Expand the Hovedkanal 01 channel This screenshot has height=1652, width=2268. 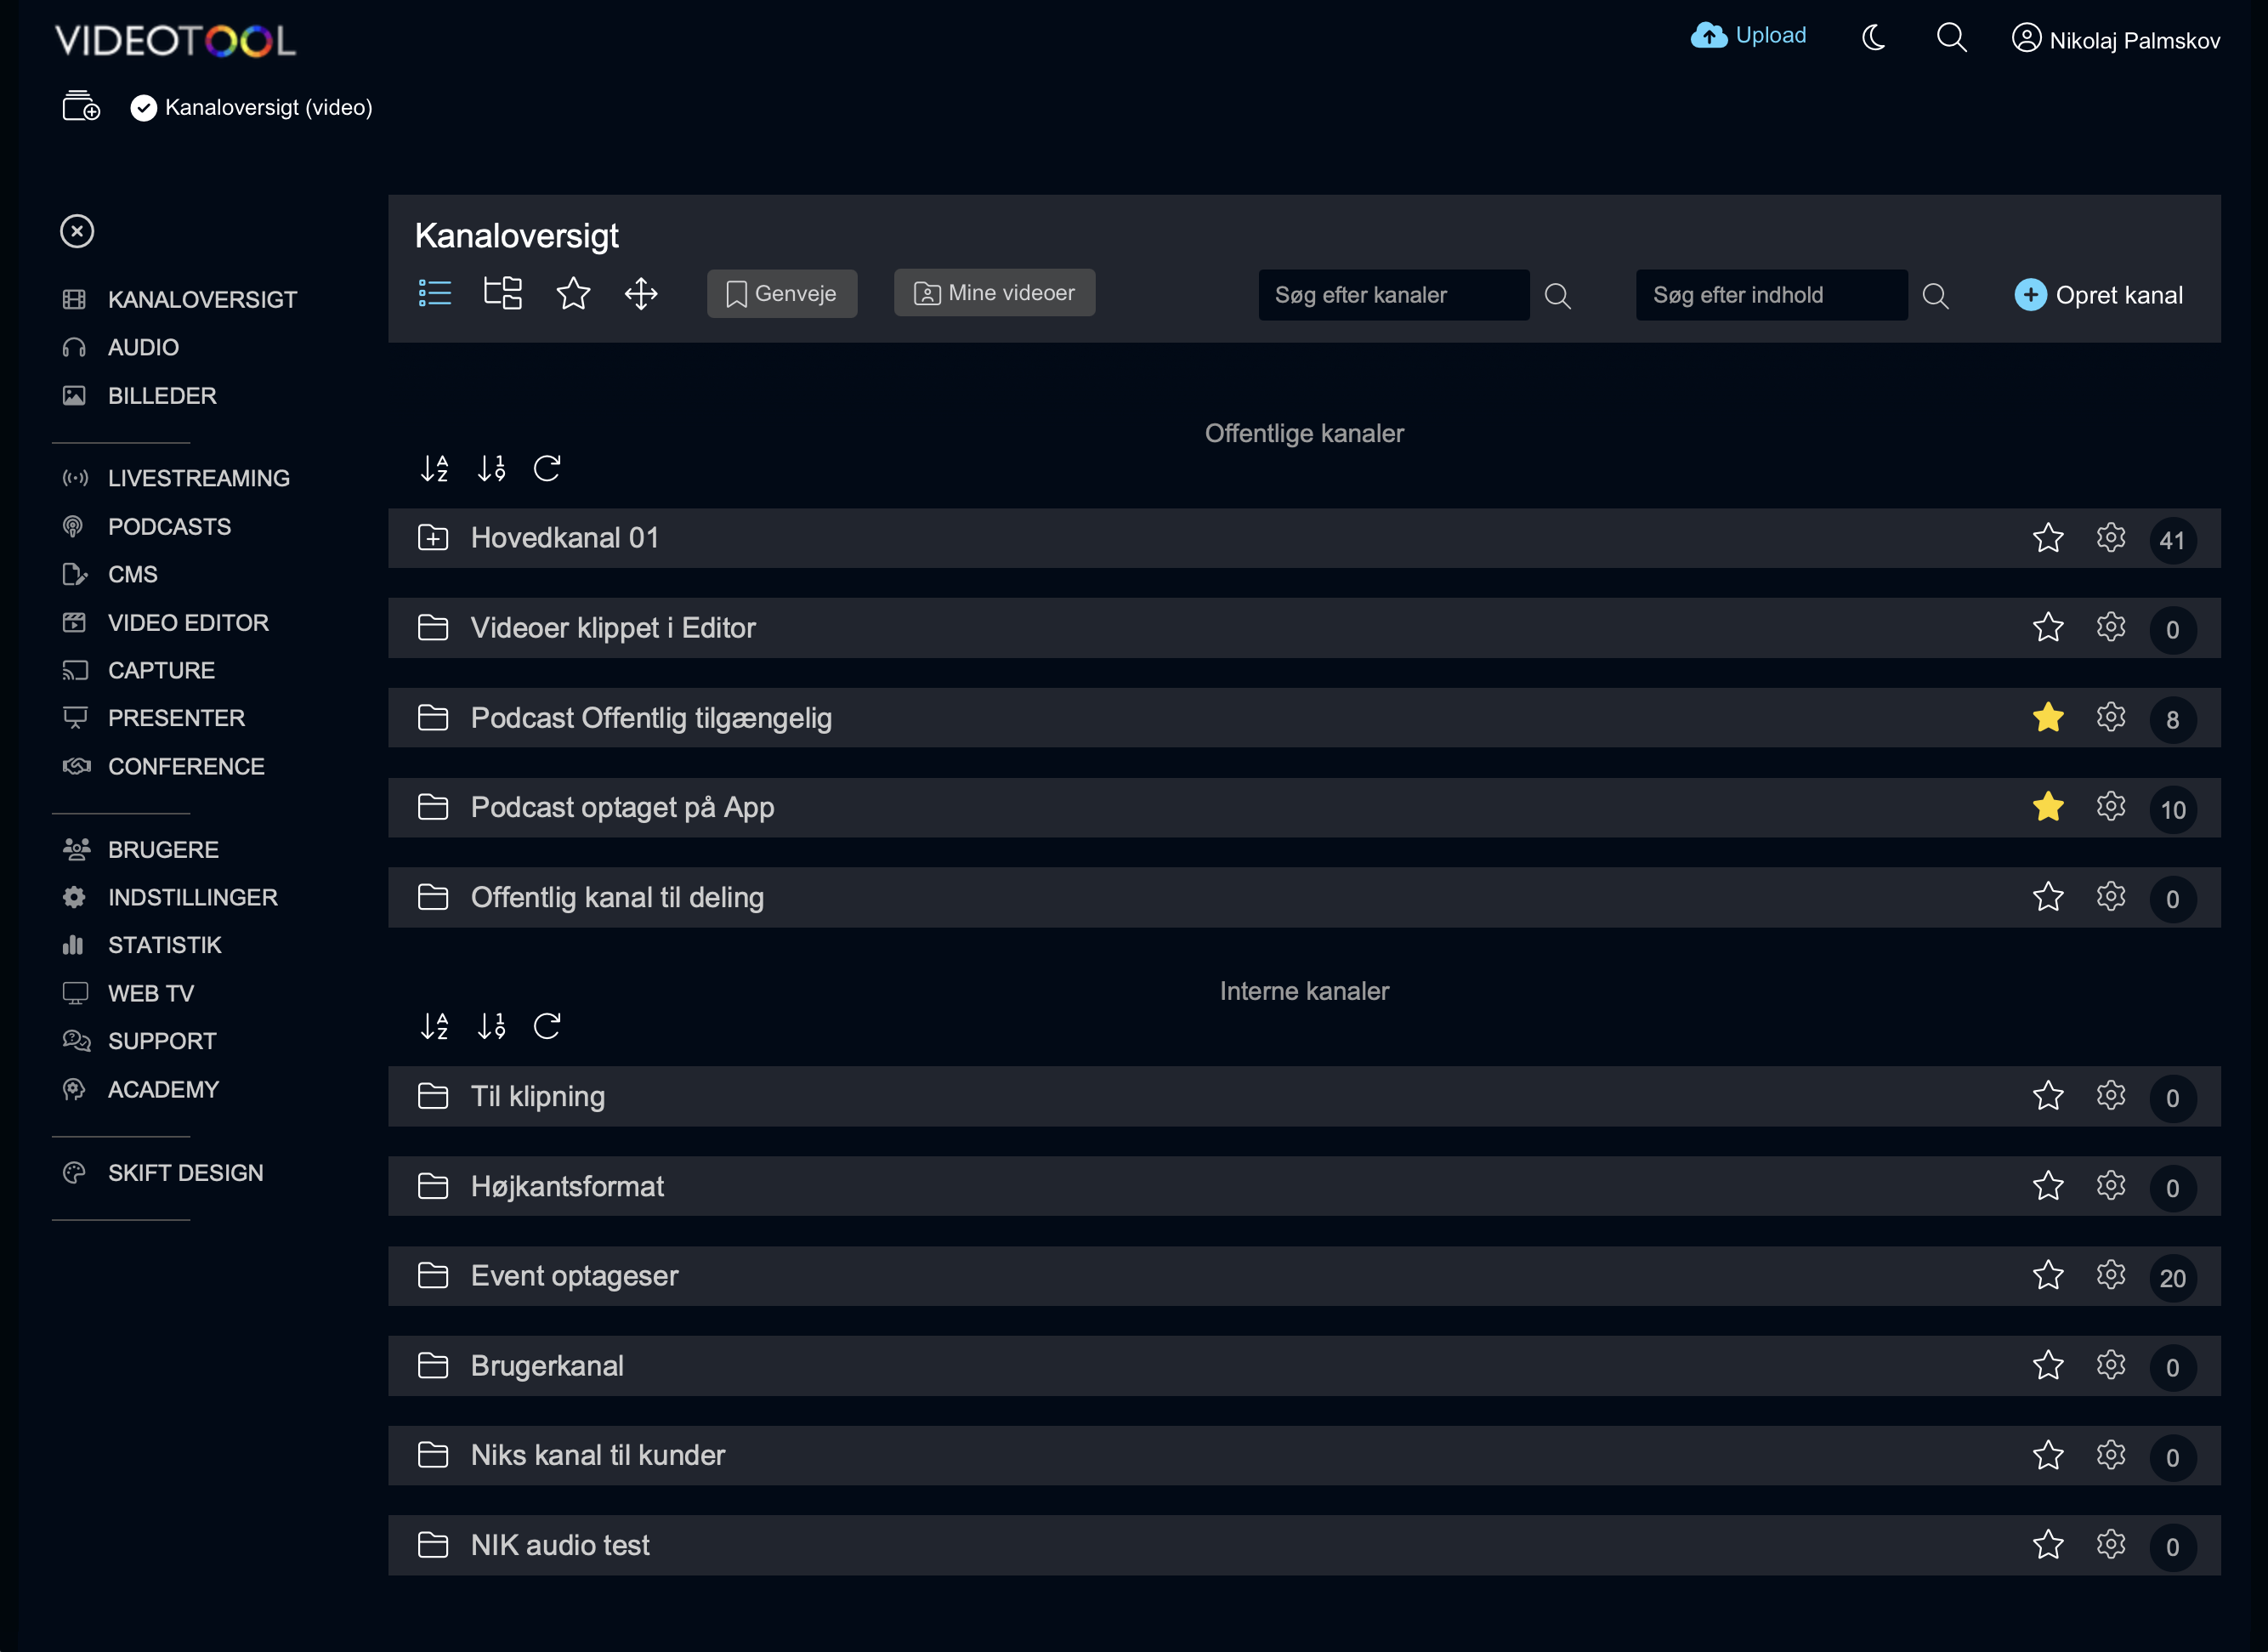433,538
